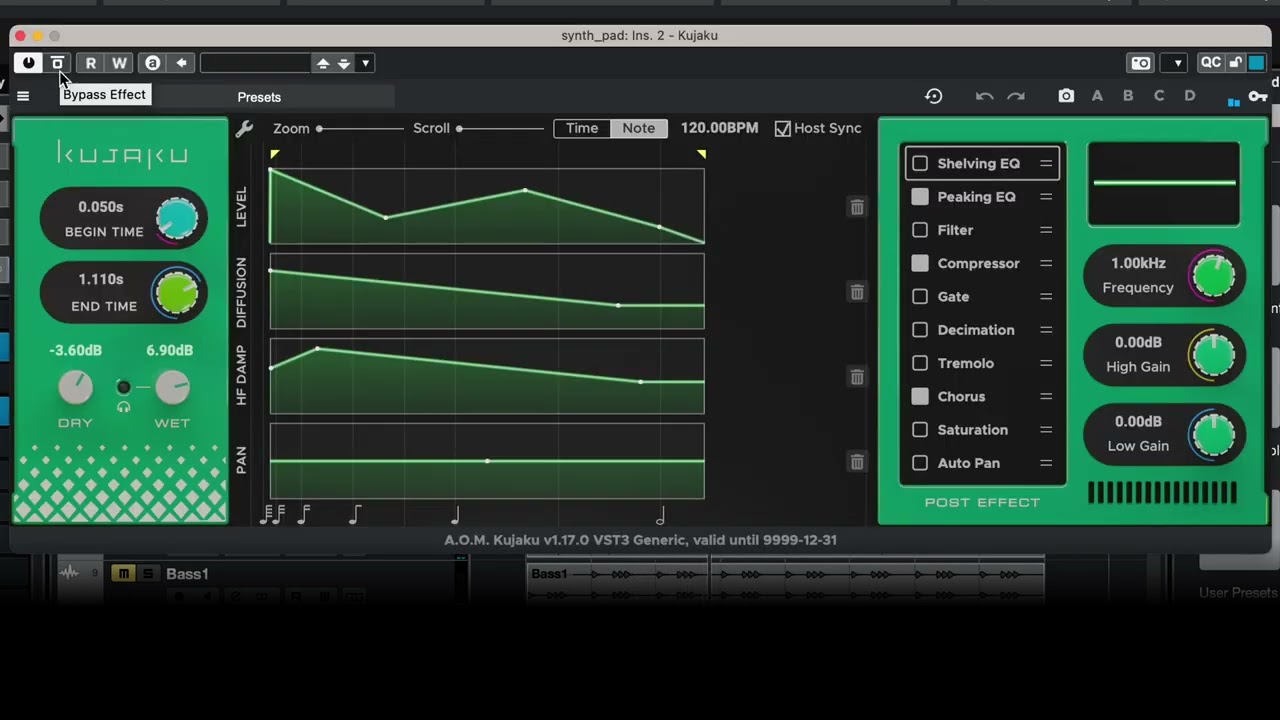Enable the Tremolo checkbox

point(920,363)
